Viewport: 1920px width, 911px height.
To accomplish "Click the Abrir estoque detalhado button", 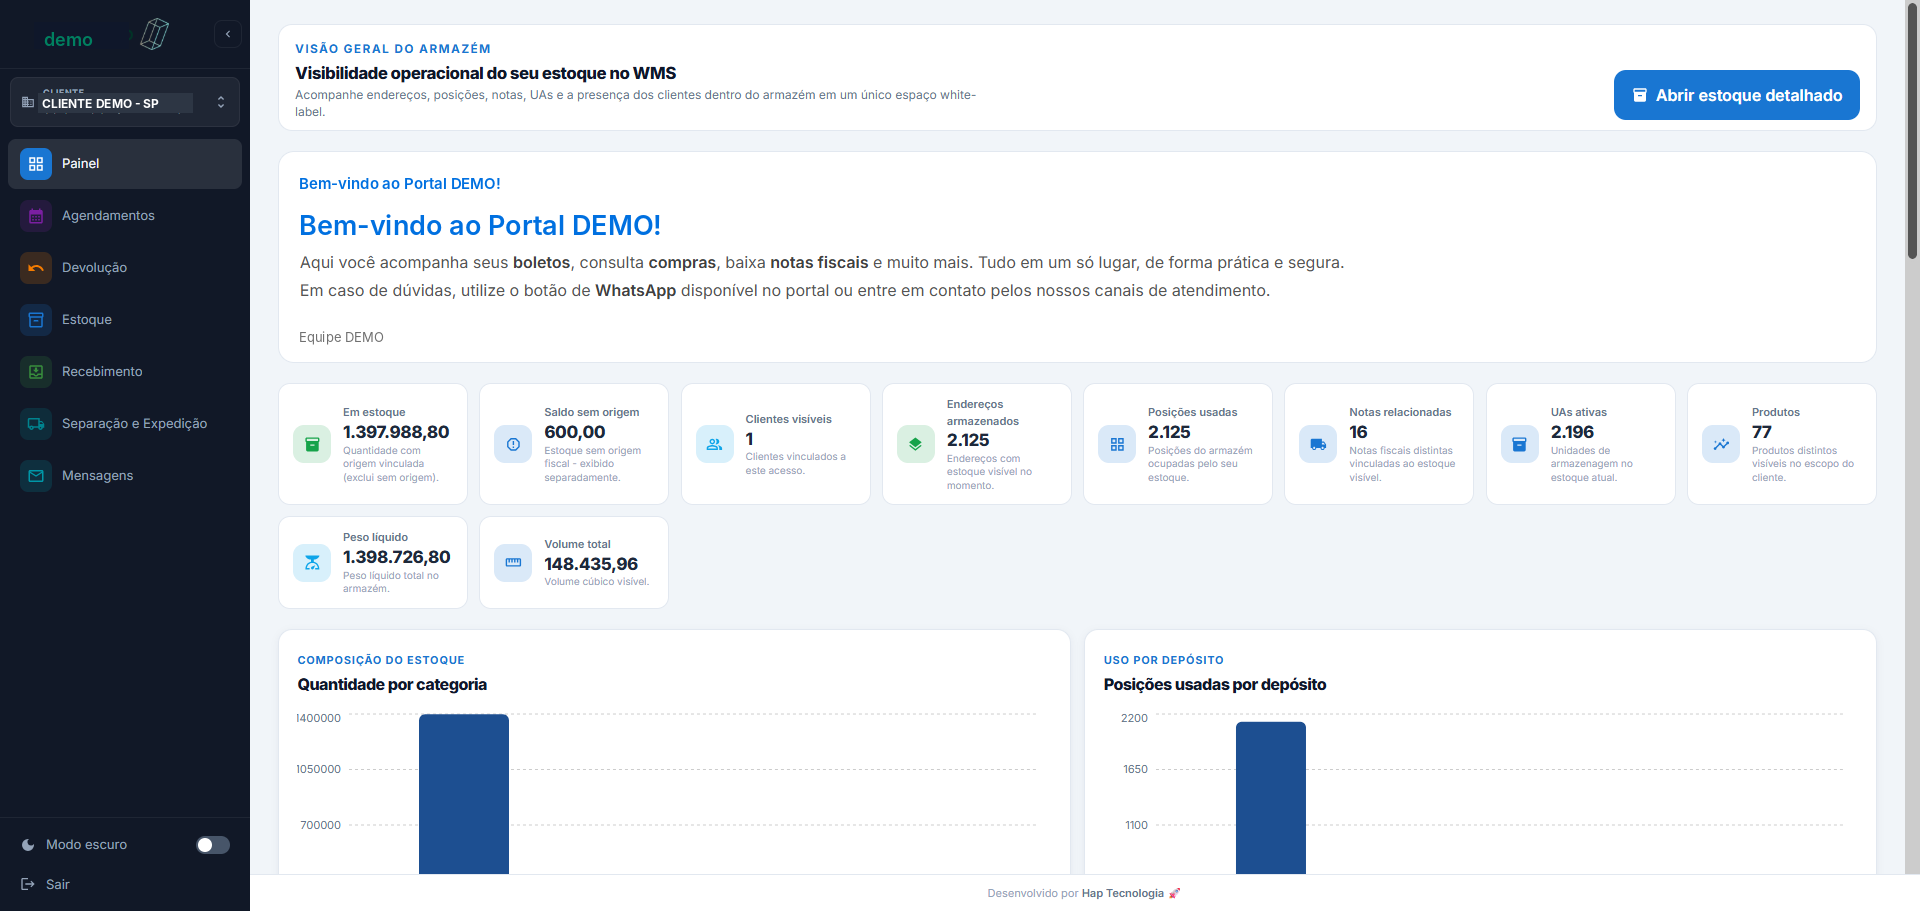I will click(1736, 95).
